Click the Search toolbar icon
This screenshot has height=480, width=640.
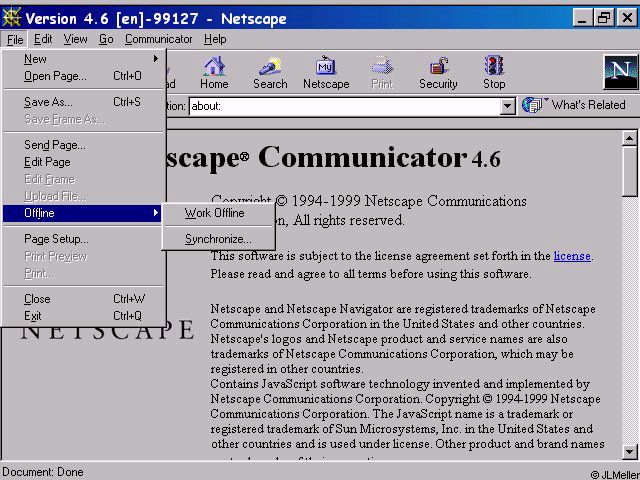pos(270,72)
